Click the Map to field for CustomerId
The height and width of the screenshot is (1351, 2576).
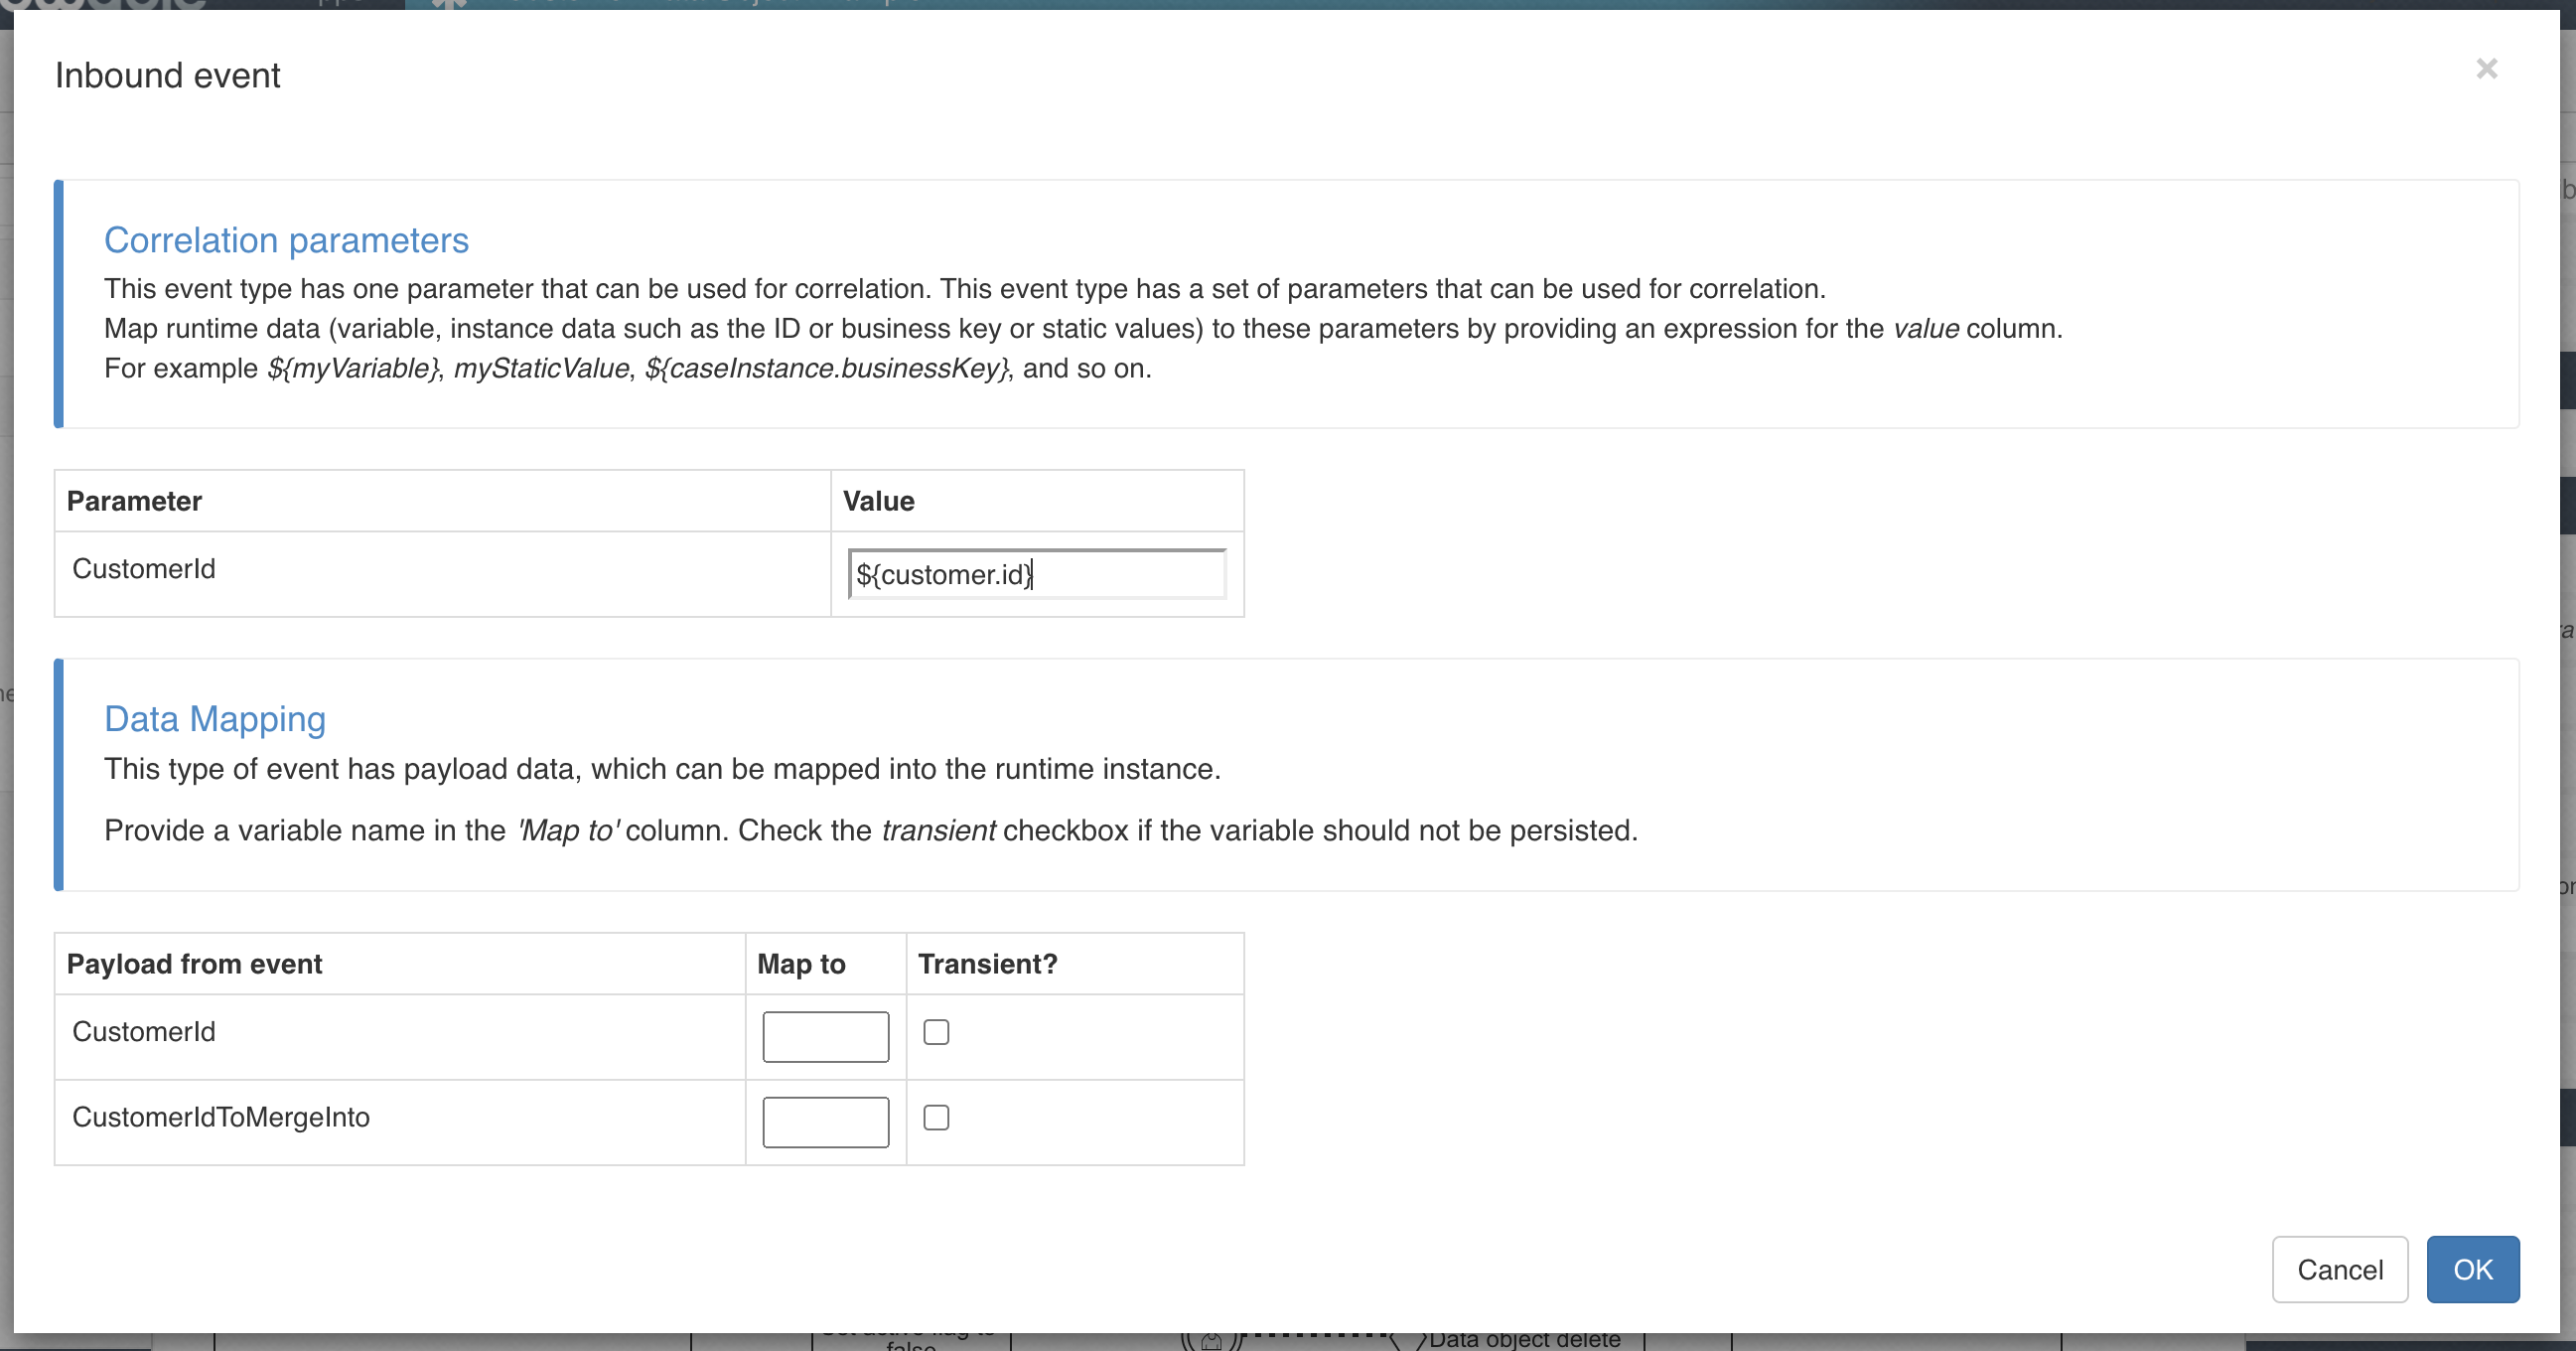pos(825,1036)
